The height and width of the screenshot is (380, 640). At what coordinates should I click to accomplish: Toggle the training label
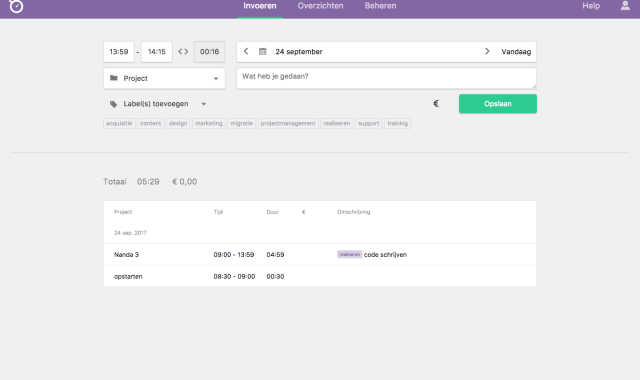[x=398, y=123]
